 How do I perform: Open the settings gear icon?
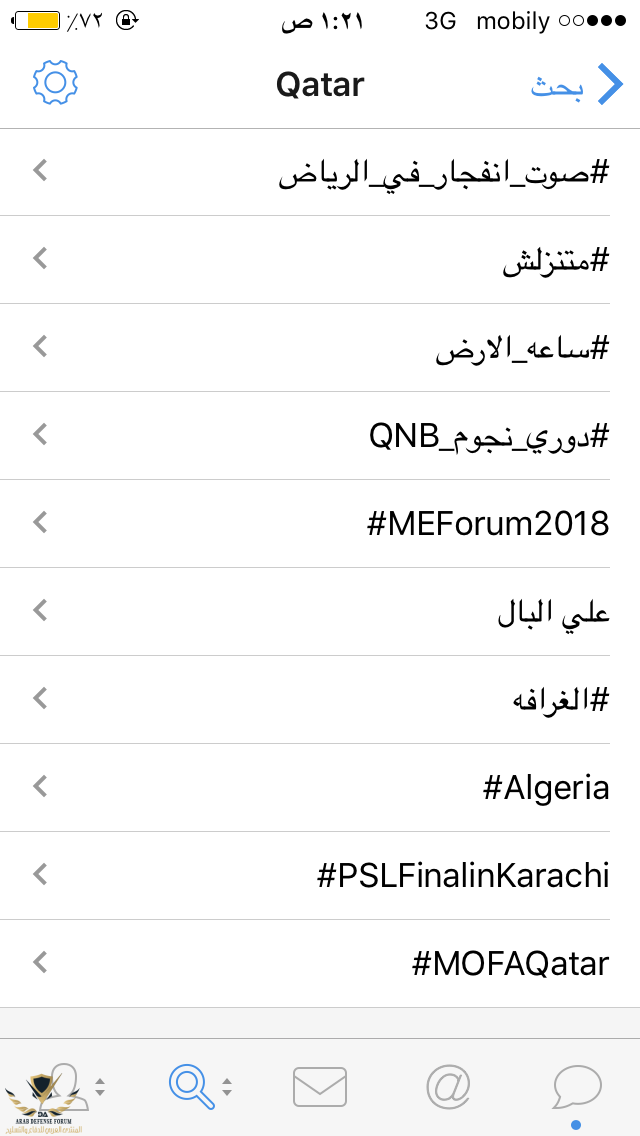[55, 83]
